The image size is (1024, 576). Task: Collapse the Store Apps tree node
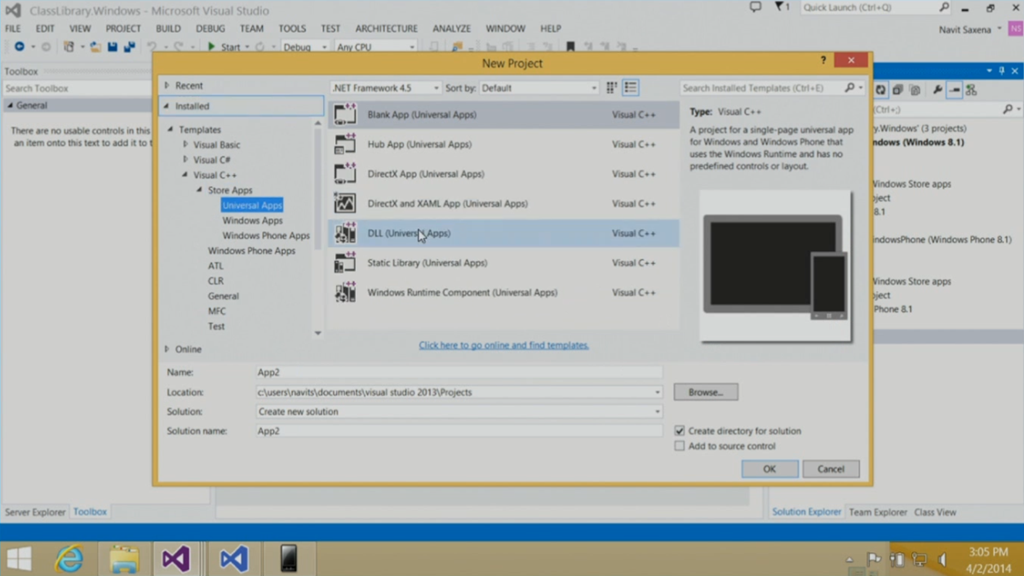[200, 190]
